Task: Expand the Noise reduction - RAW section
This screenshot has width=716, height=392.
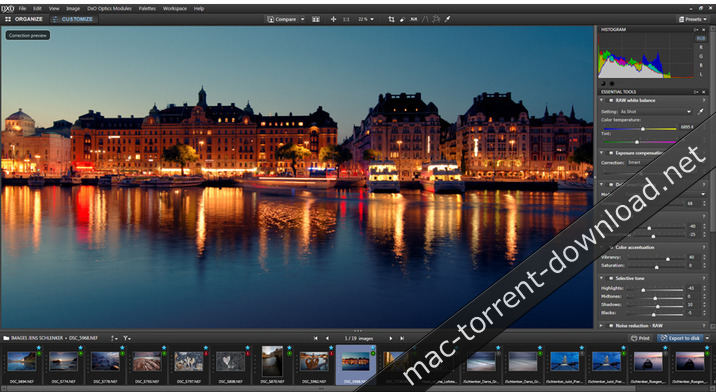Action: (602, 326)
